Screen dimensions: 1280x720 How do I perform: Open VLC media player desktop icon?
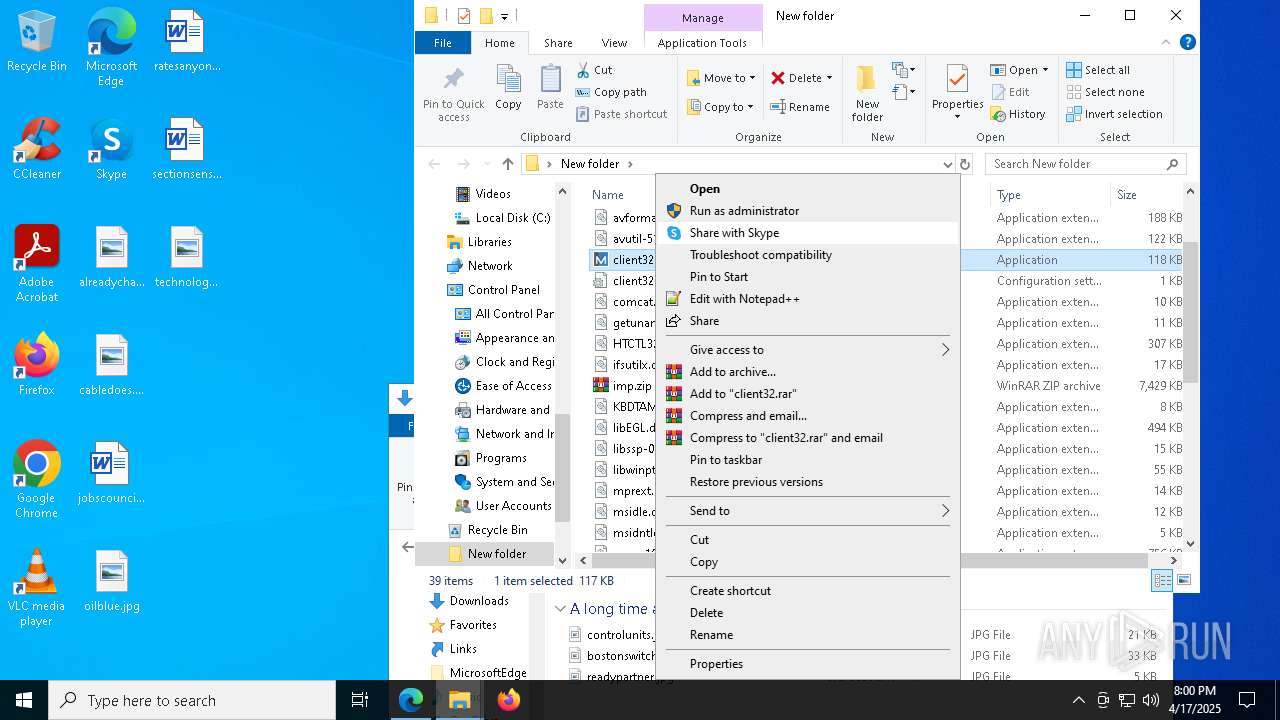[37, 588]
